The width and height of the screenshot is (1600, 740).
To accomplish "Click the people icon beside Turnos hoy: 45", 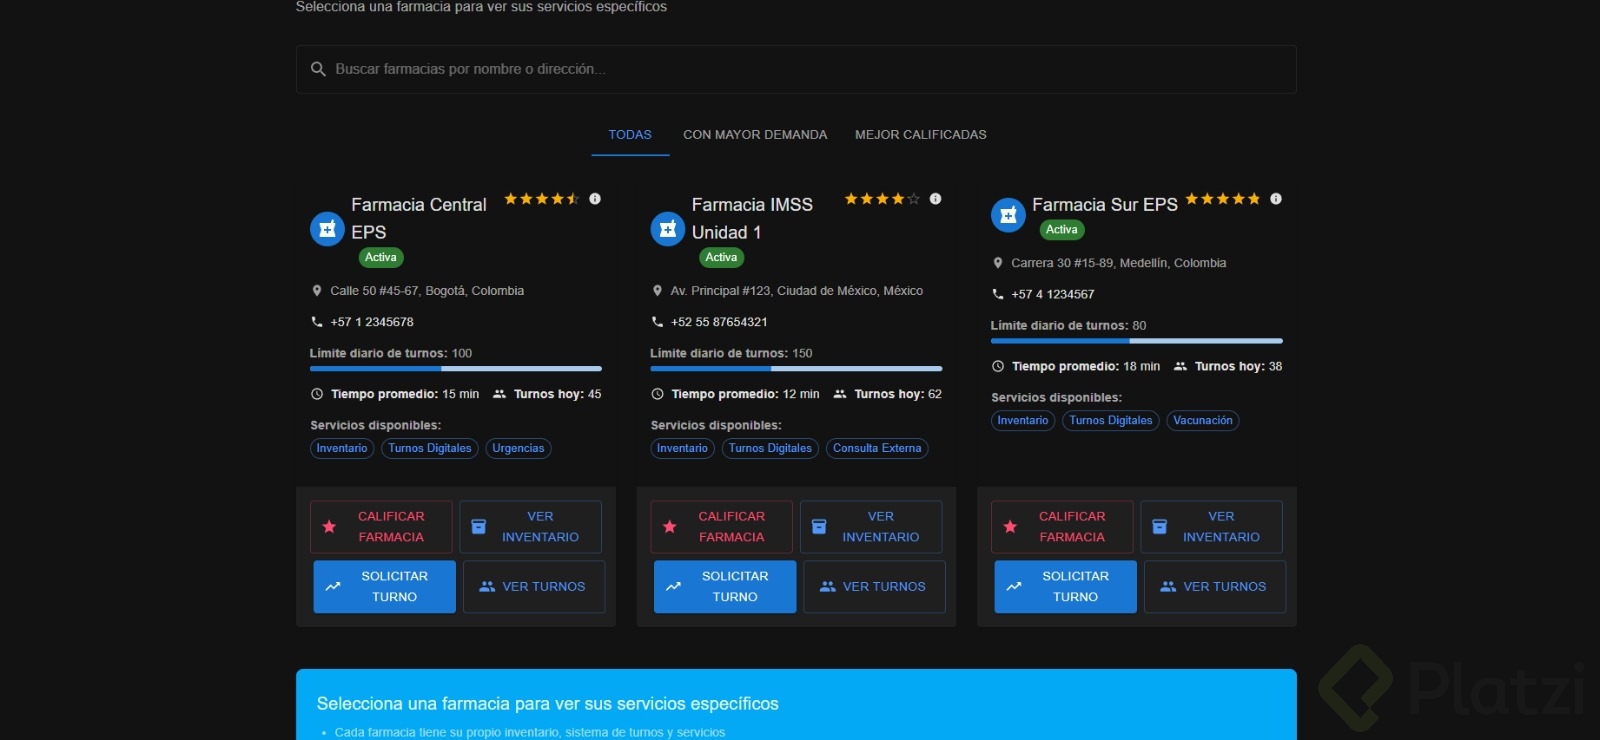I will pyautogui.click(x=499, y=394).
